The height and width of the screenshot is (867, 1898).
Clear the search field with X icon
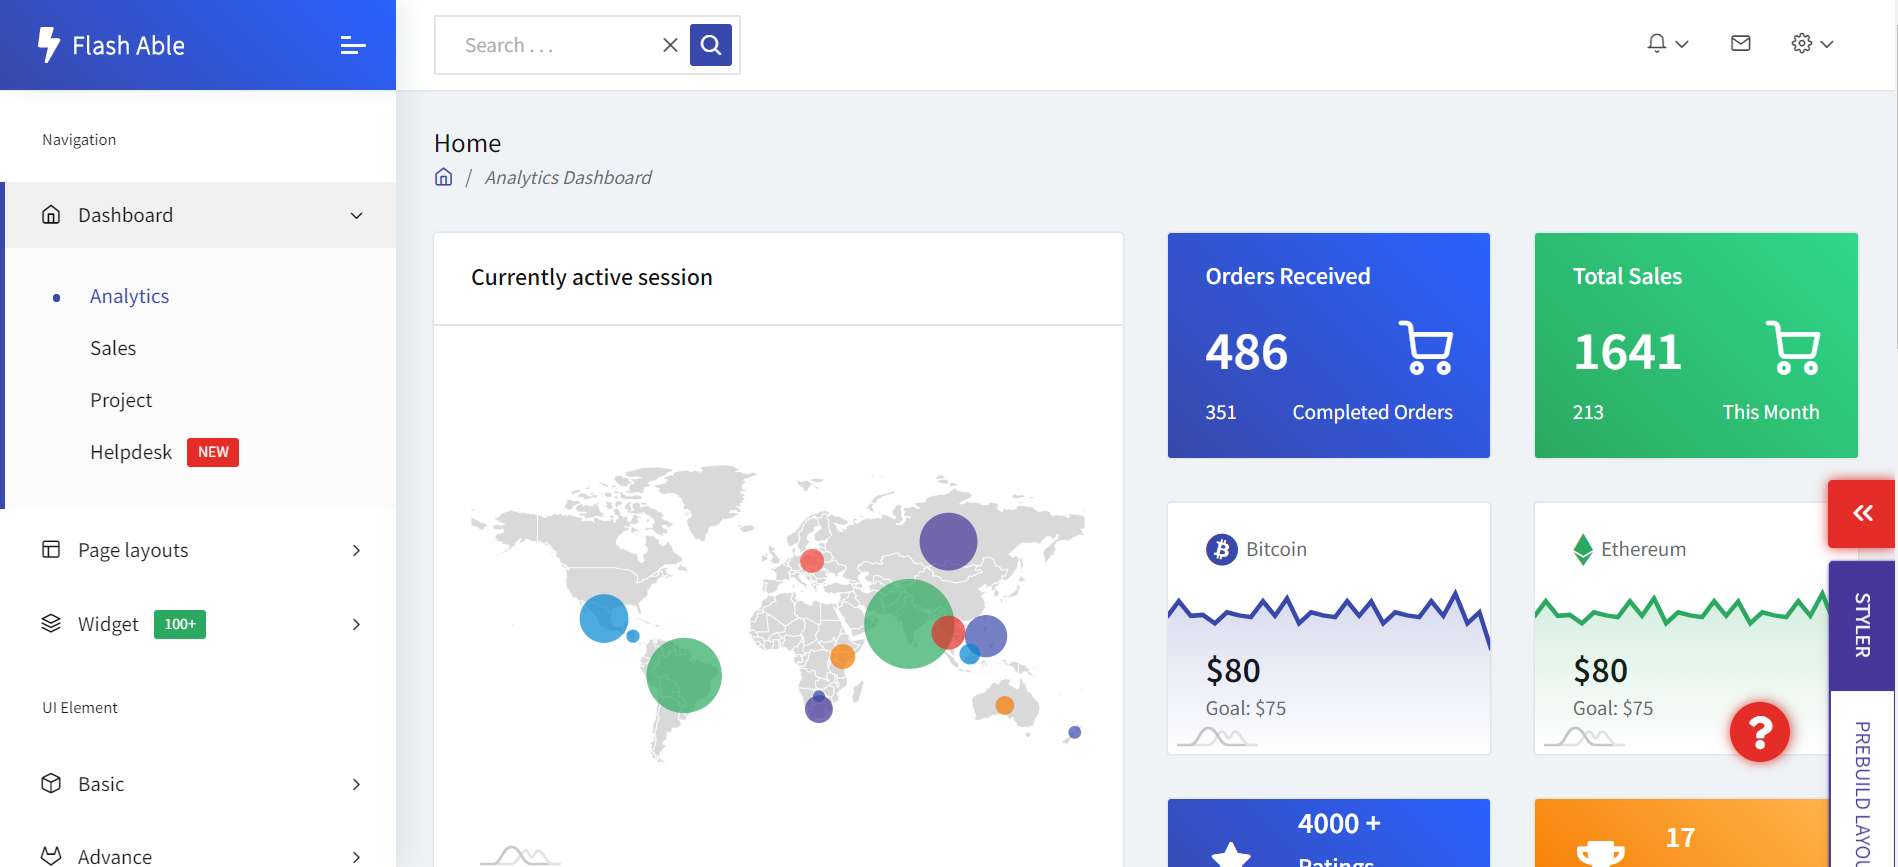670,45
